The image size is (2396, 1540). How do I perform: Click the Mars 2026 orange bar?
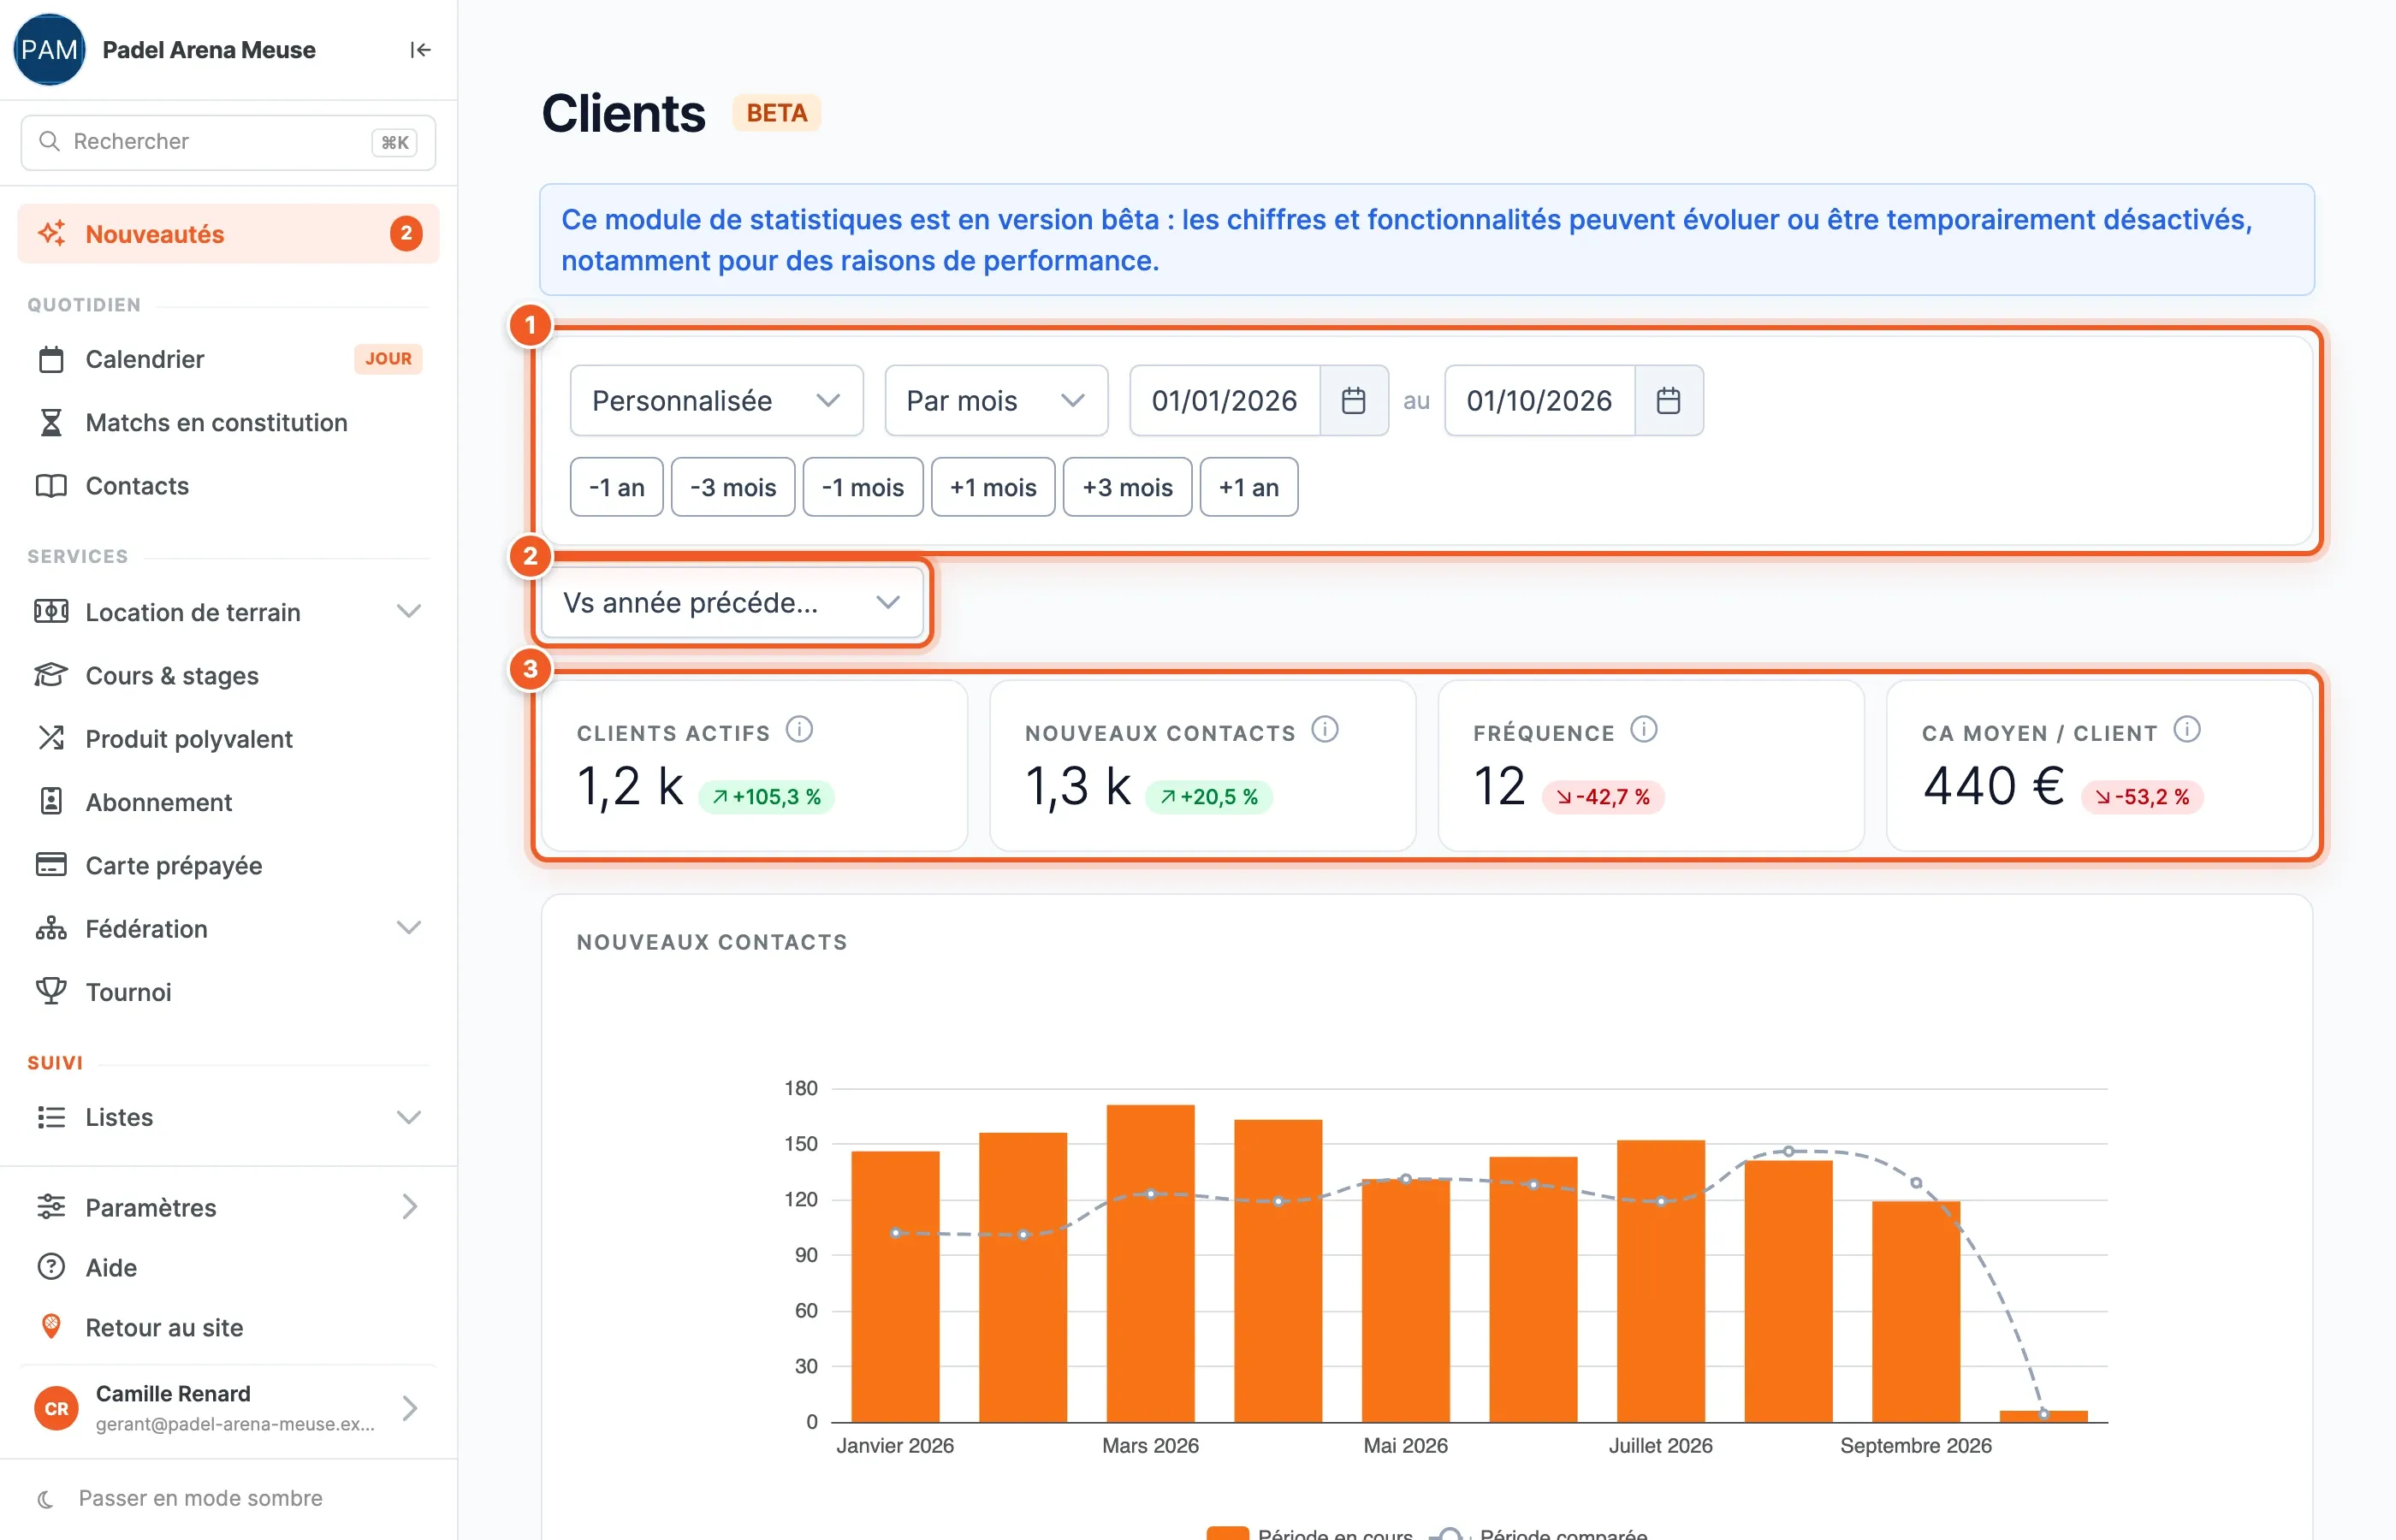1150,1263
